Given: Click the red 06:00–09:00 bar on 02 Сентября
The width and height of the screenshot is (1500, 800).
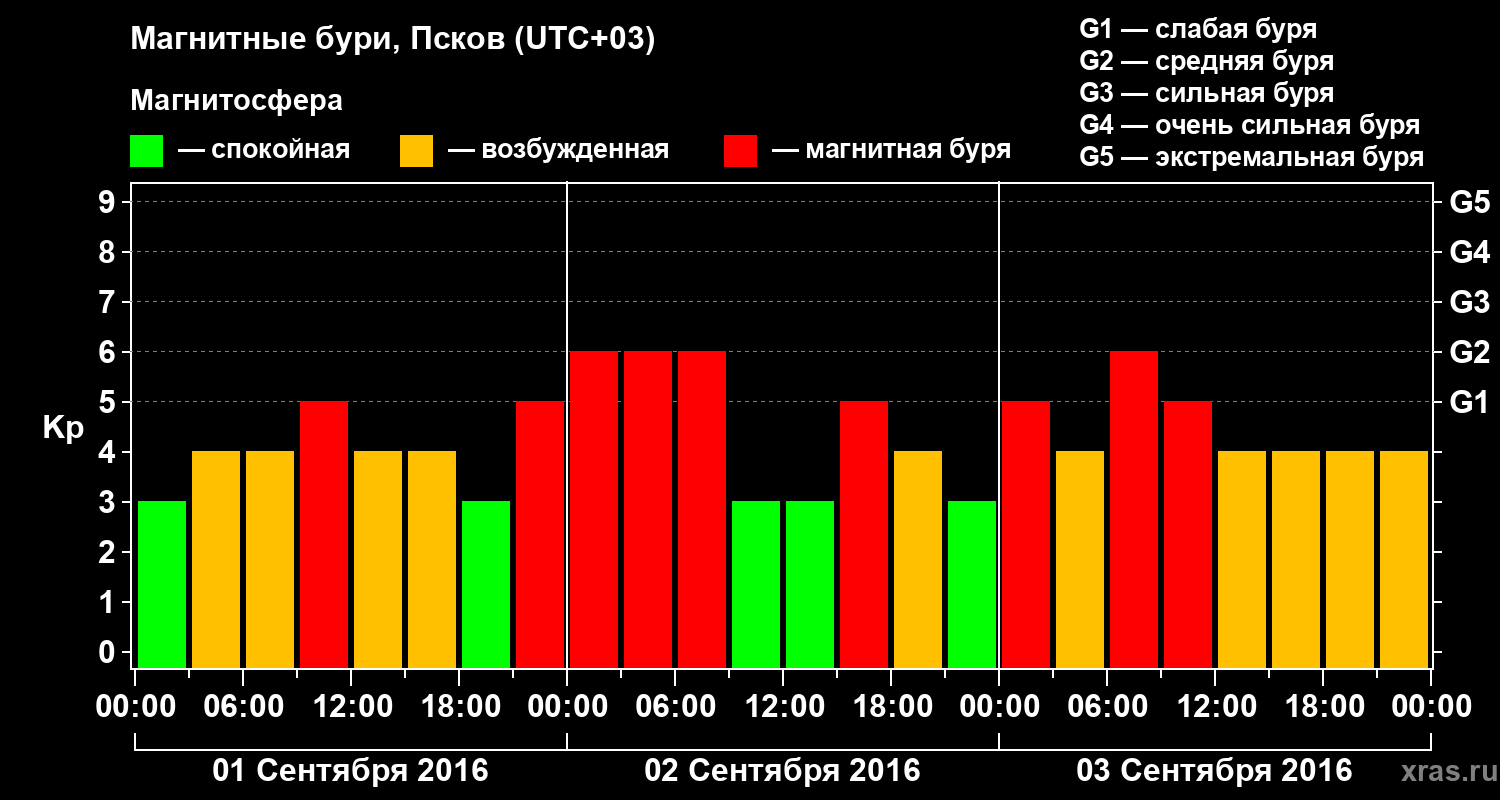Looking at the screenshot, I should pyautogui.click(x=702, y=509).
